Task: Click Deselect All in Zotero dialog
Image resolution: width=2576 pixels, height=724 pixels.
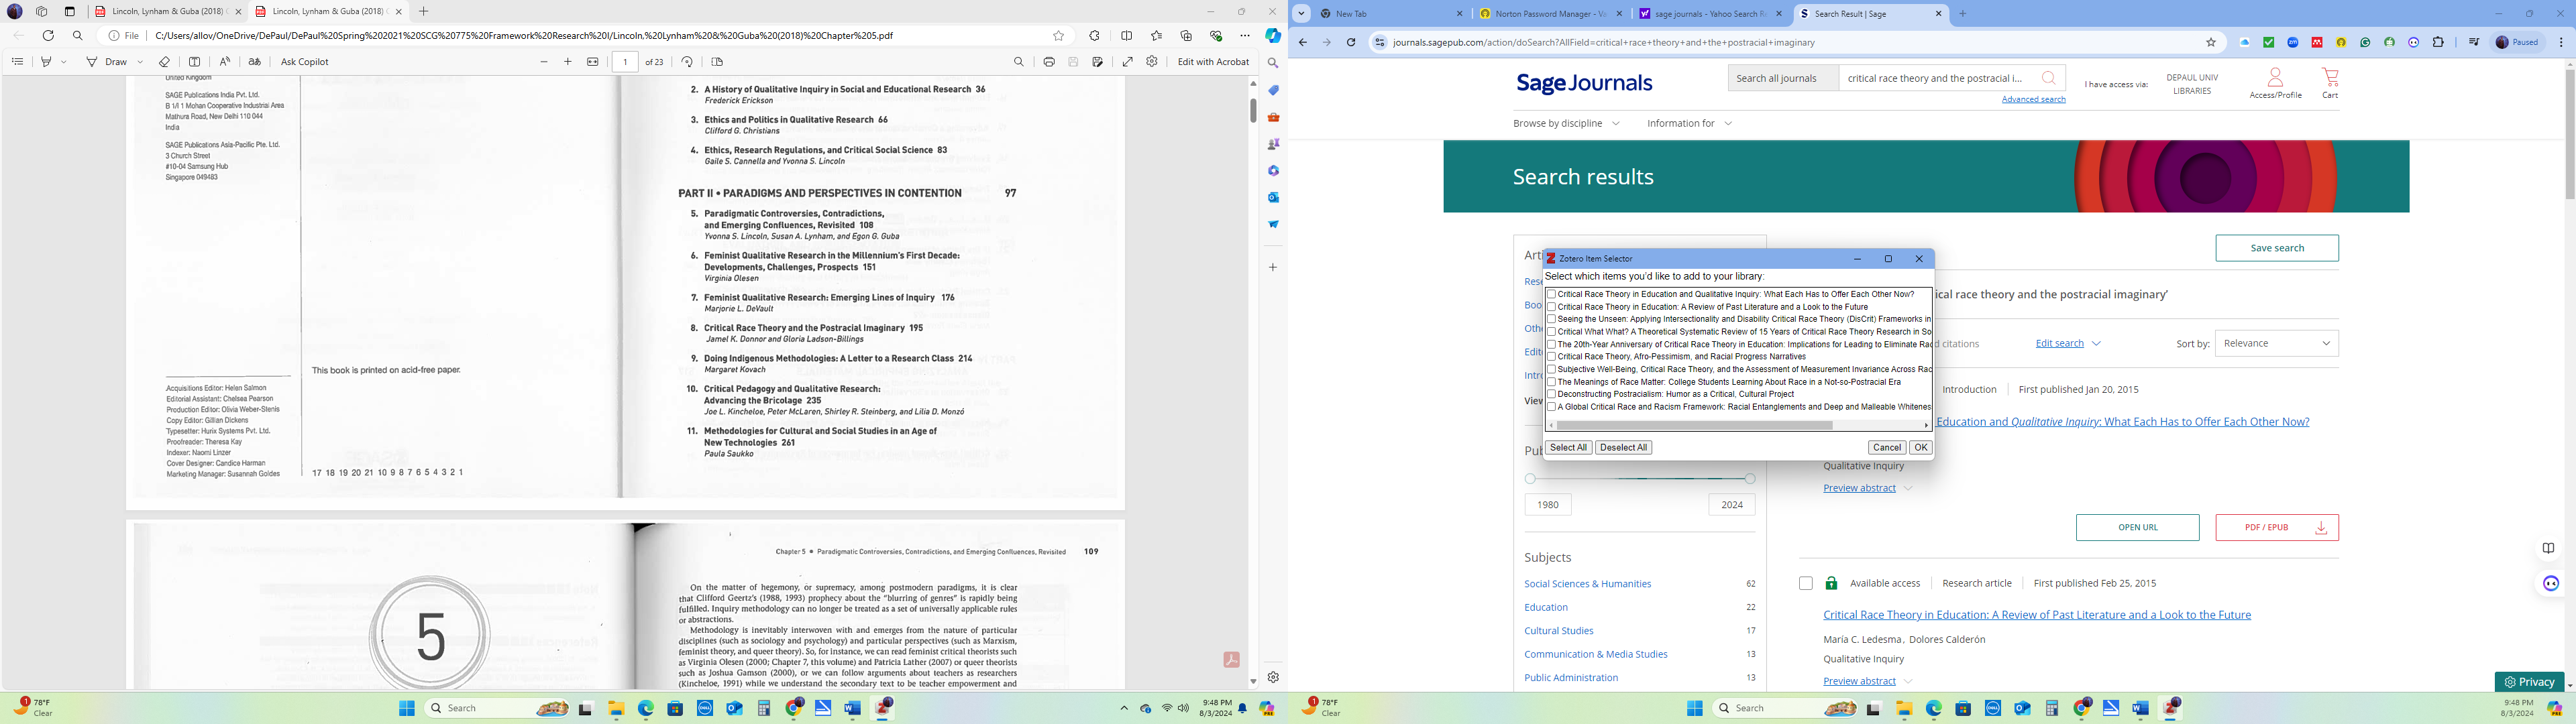Action: [x=1623, y=448]
